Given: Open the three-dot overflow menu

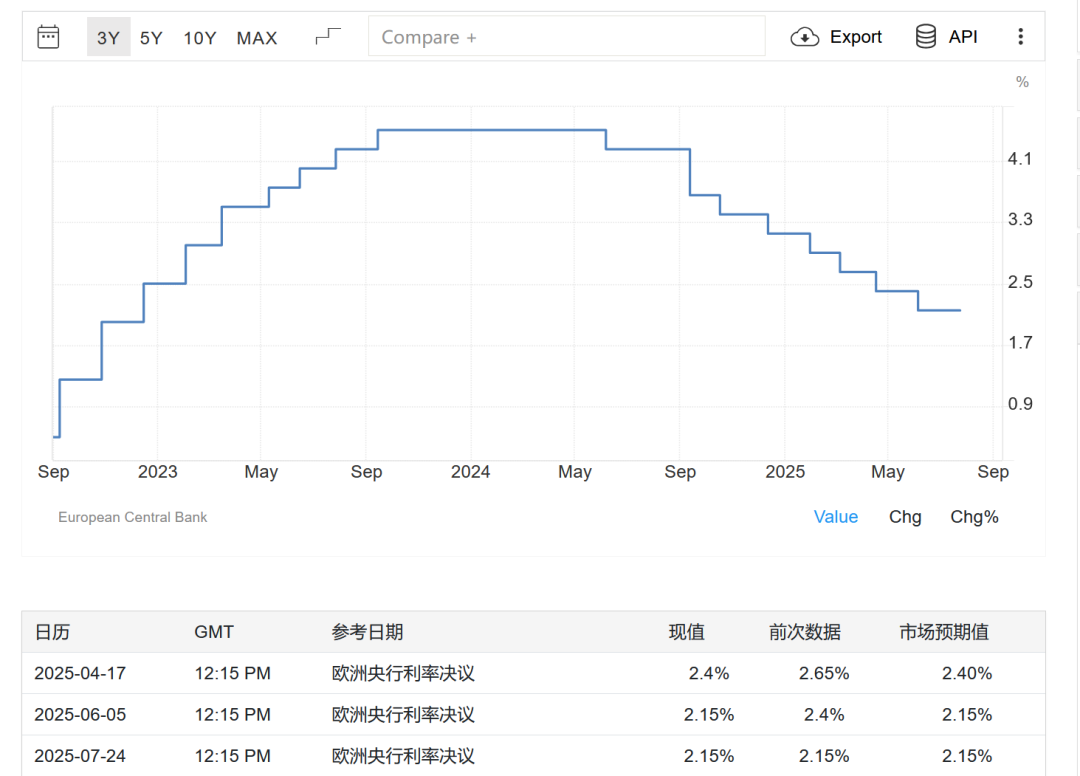Looking at the screenshot, I should coord(1021,36).
